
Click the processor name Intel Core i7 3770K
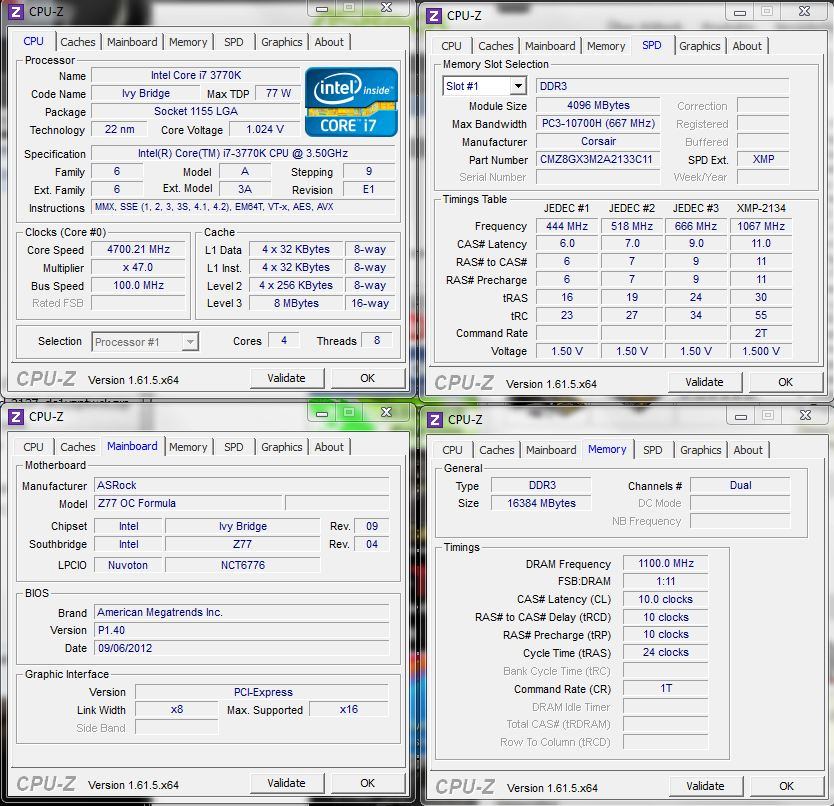(196, 76)
